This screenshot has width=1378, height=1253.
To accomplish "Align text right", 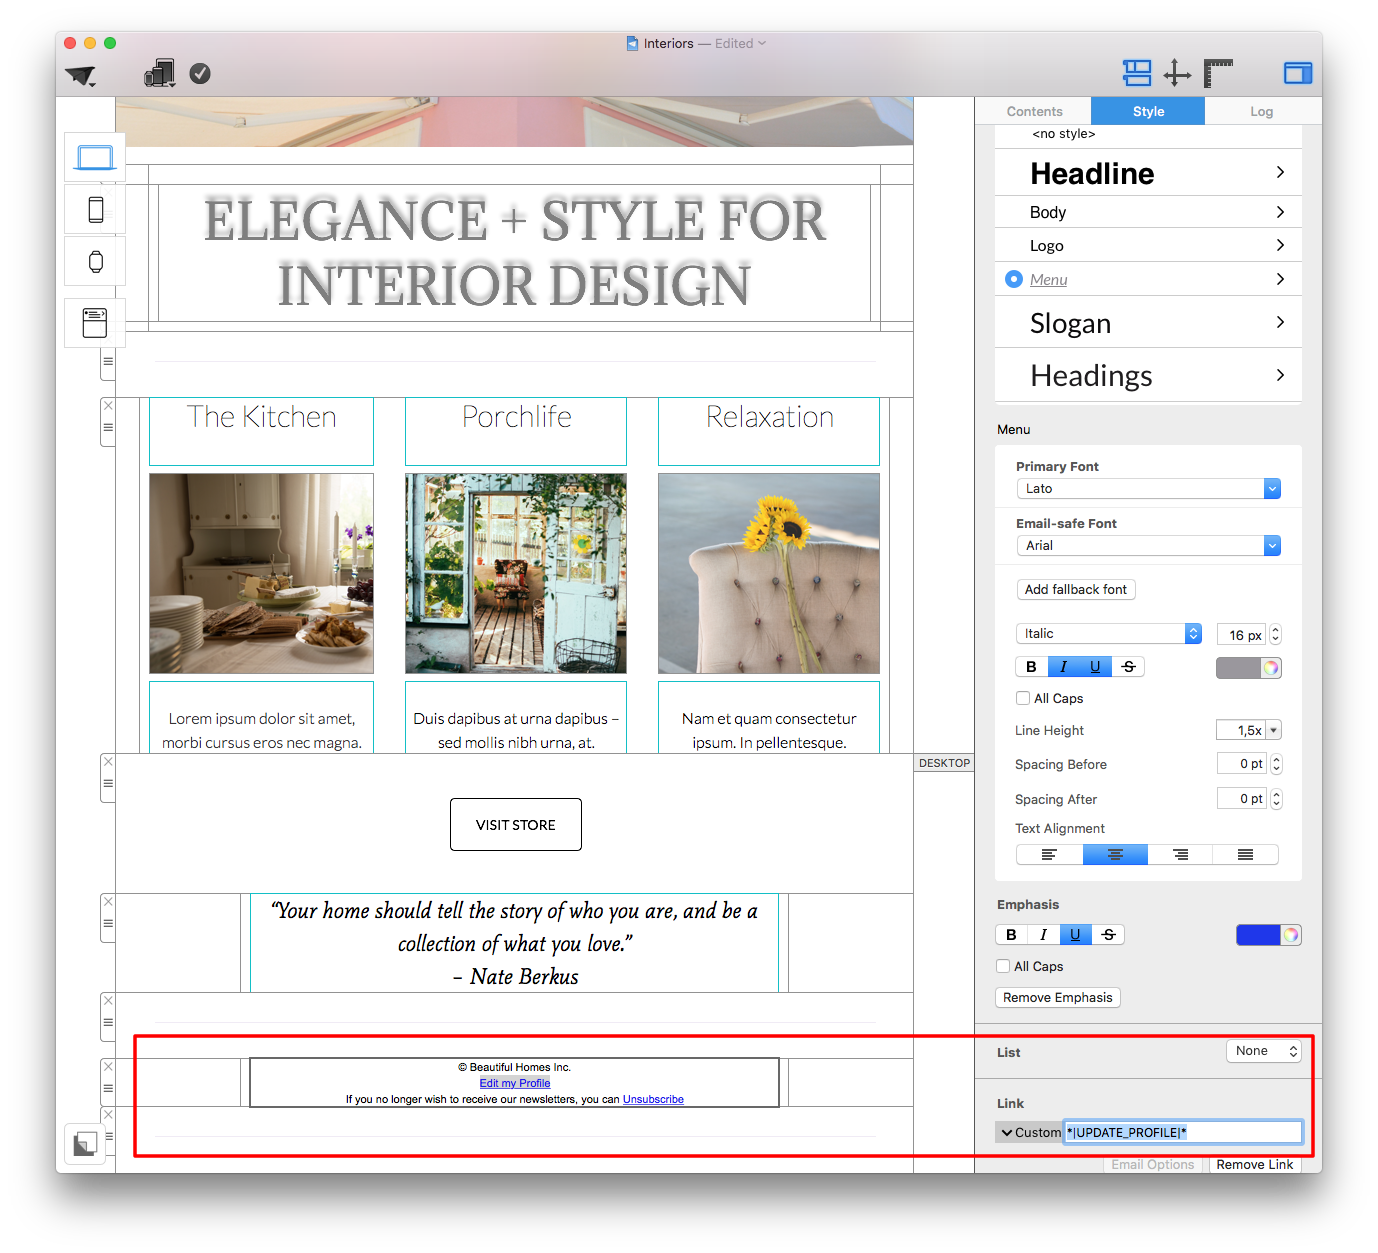I will click(1180, 855).
